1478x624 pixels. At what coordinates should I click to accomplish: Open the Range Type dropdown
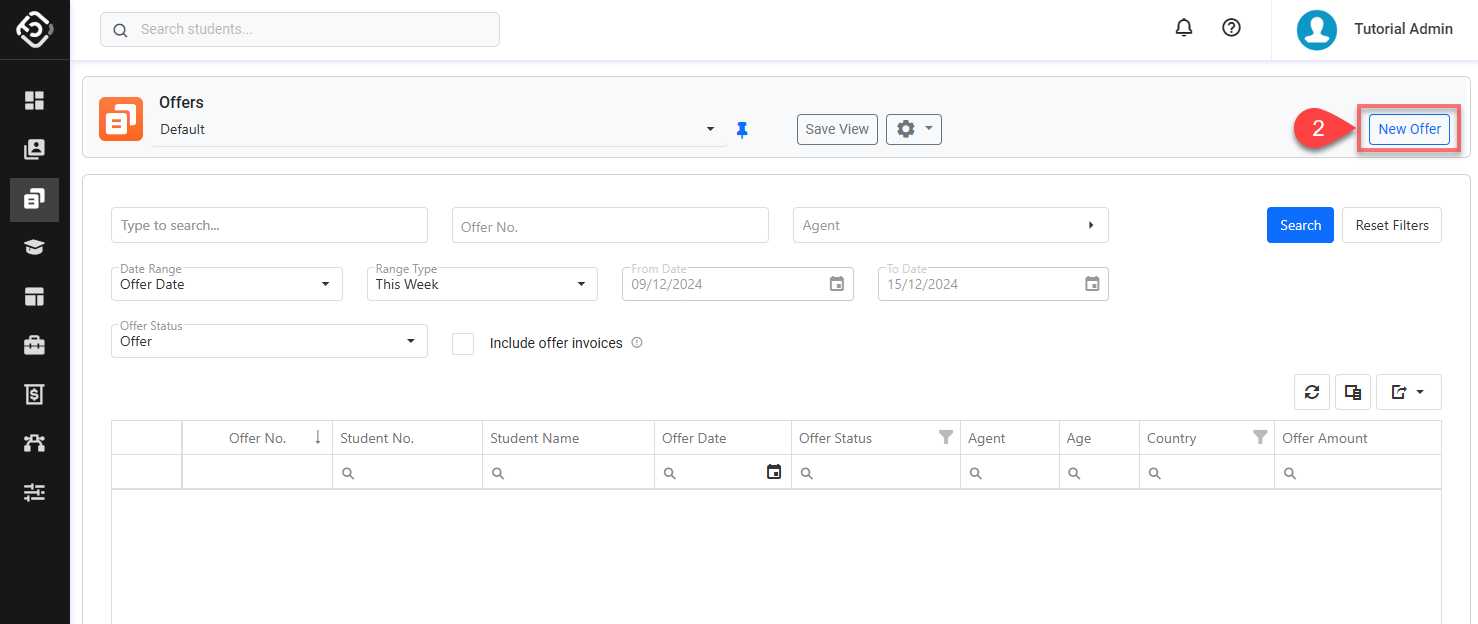[x=482, y=284]
